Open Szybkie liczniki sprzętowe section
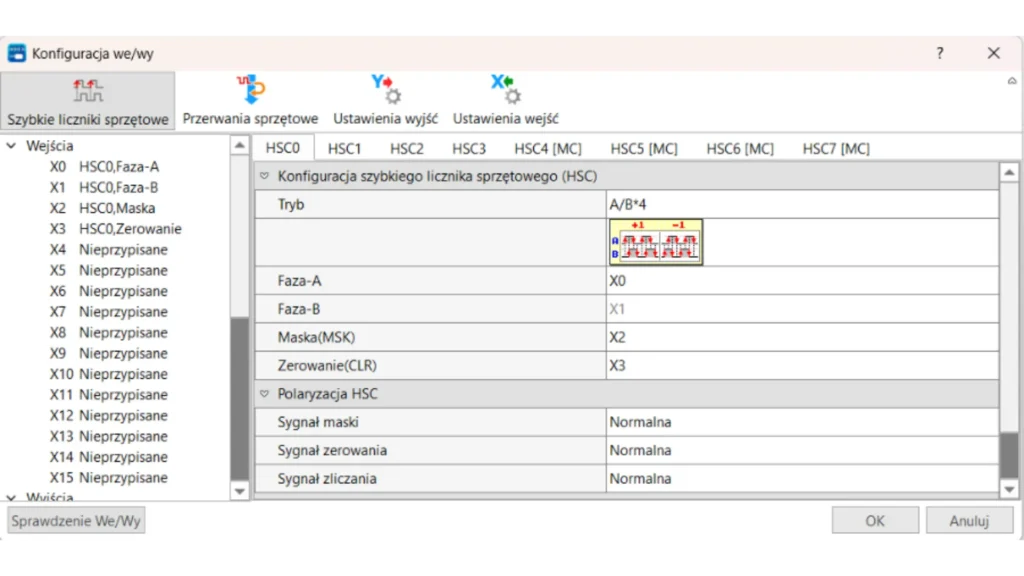The width and height of the screenshot is (1024, 576). click(88, 101)
